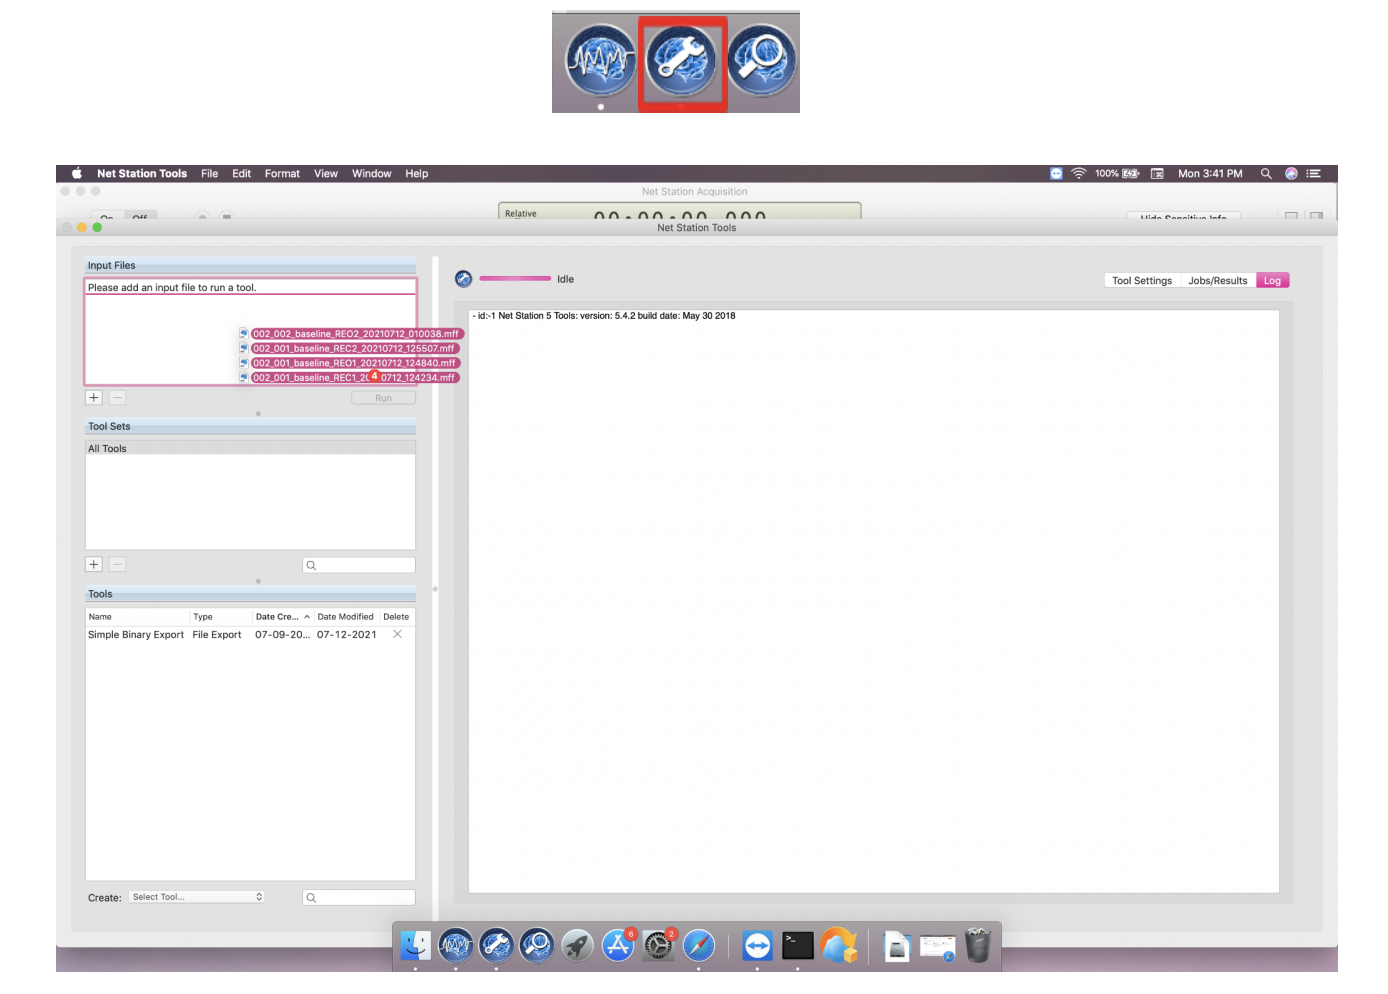This screenshot has height=994, width=1388.
Task: Remove tool set with minus button
Action: click(117, 564)
